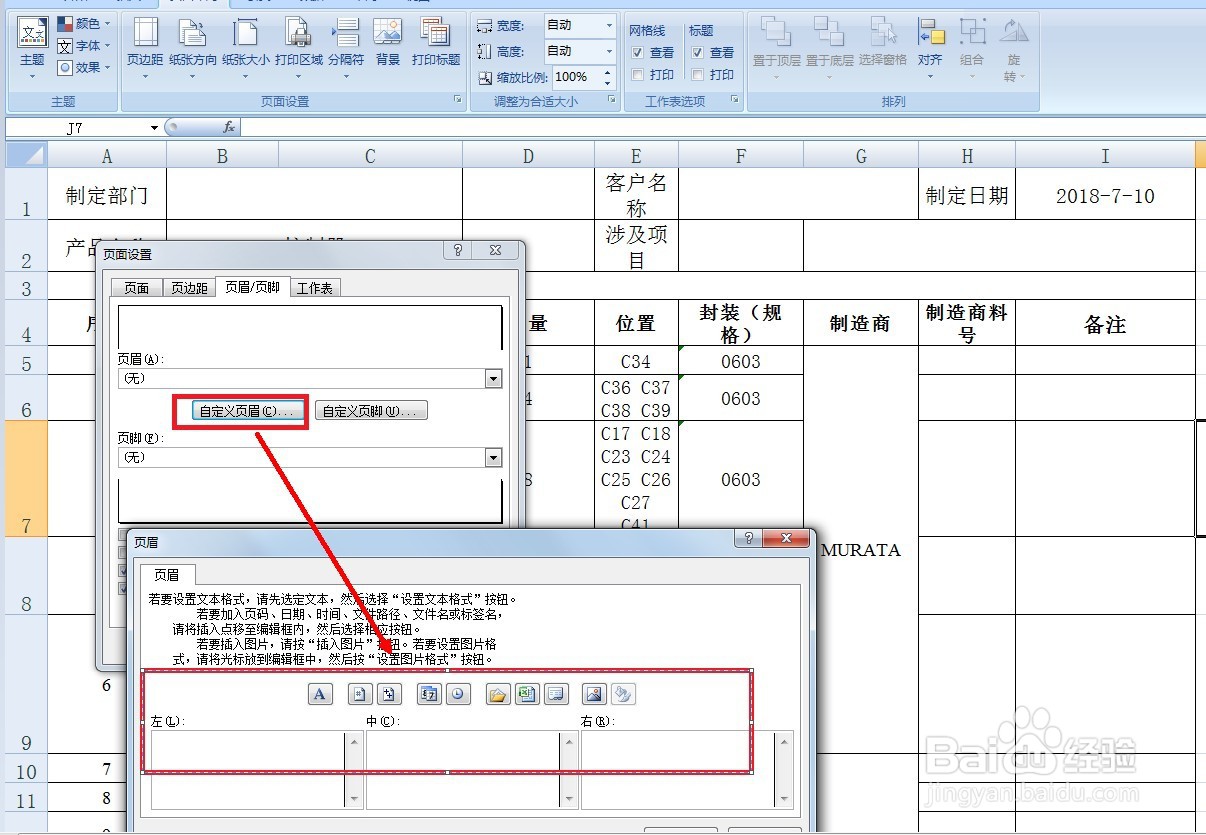Click the insert time icon
The image size is (1206, 835).
point(459,694)
